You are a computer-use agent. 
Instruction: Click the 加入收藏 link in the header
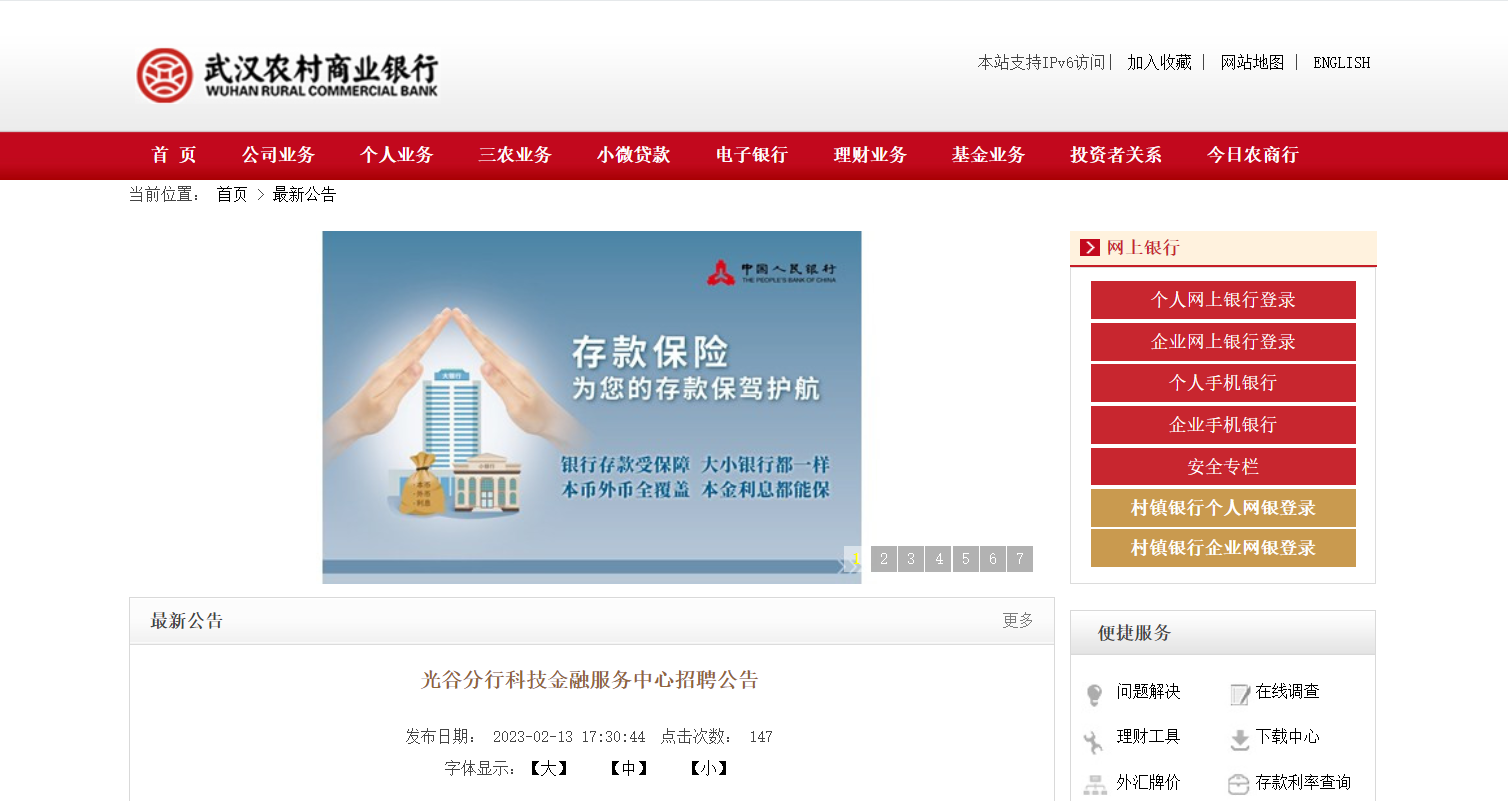[1160, 62]
